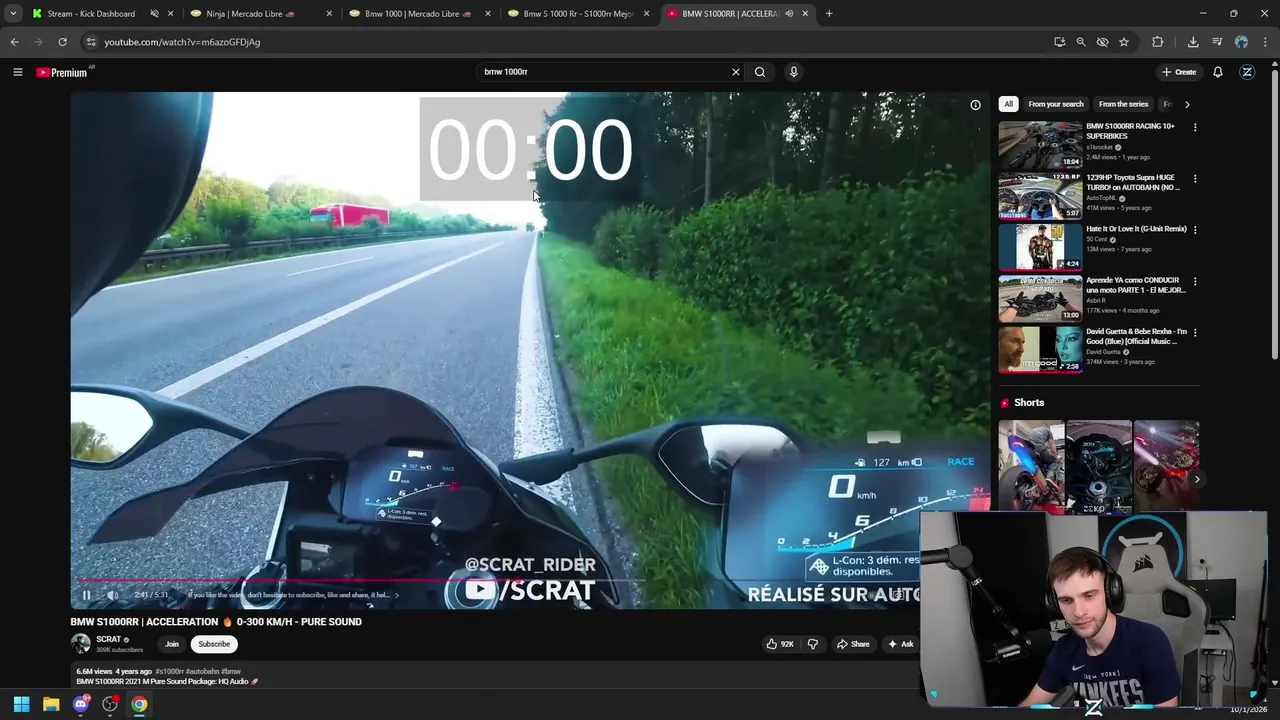Click the #autobahn hashtag

(202, 672)
